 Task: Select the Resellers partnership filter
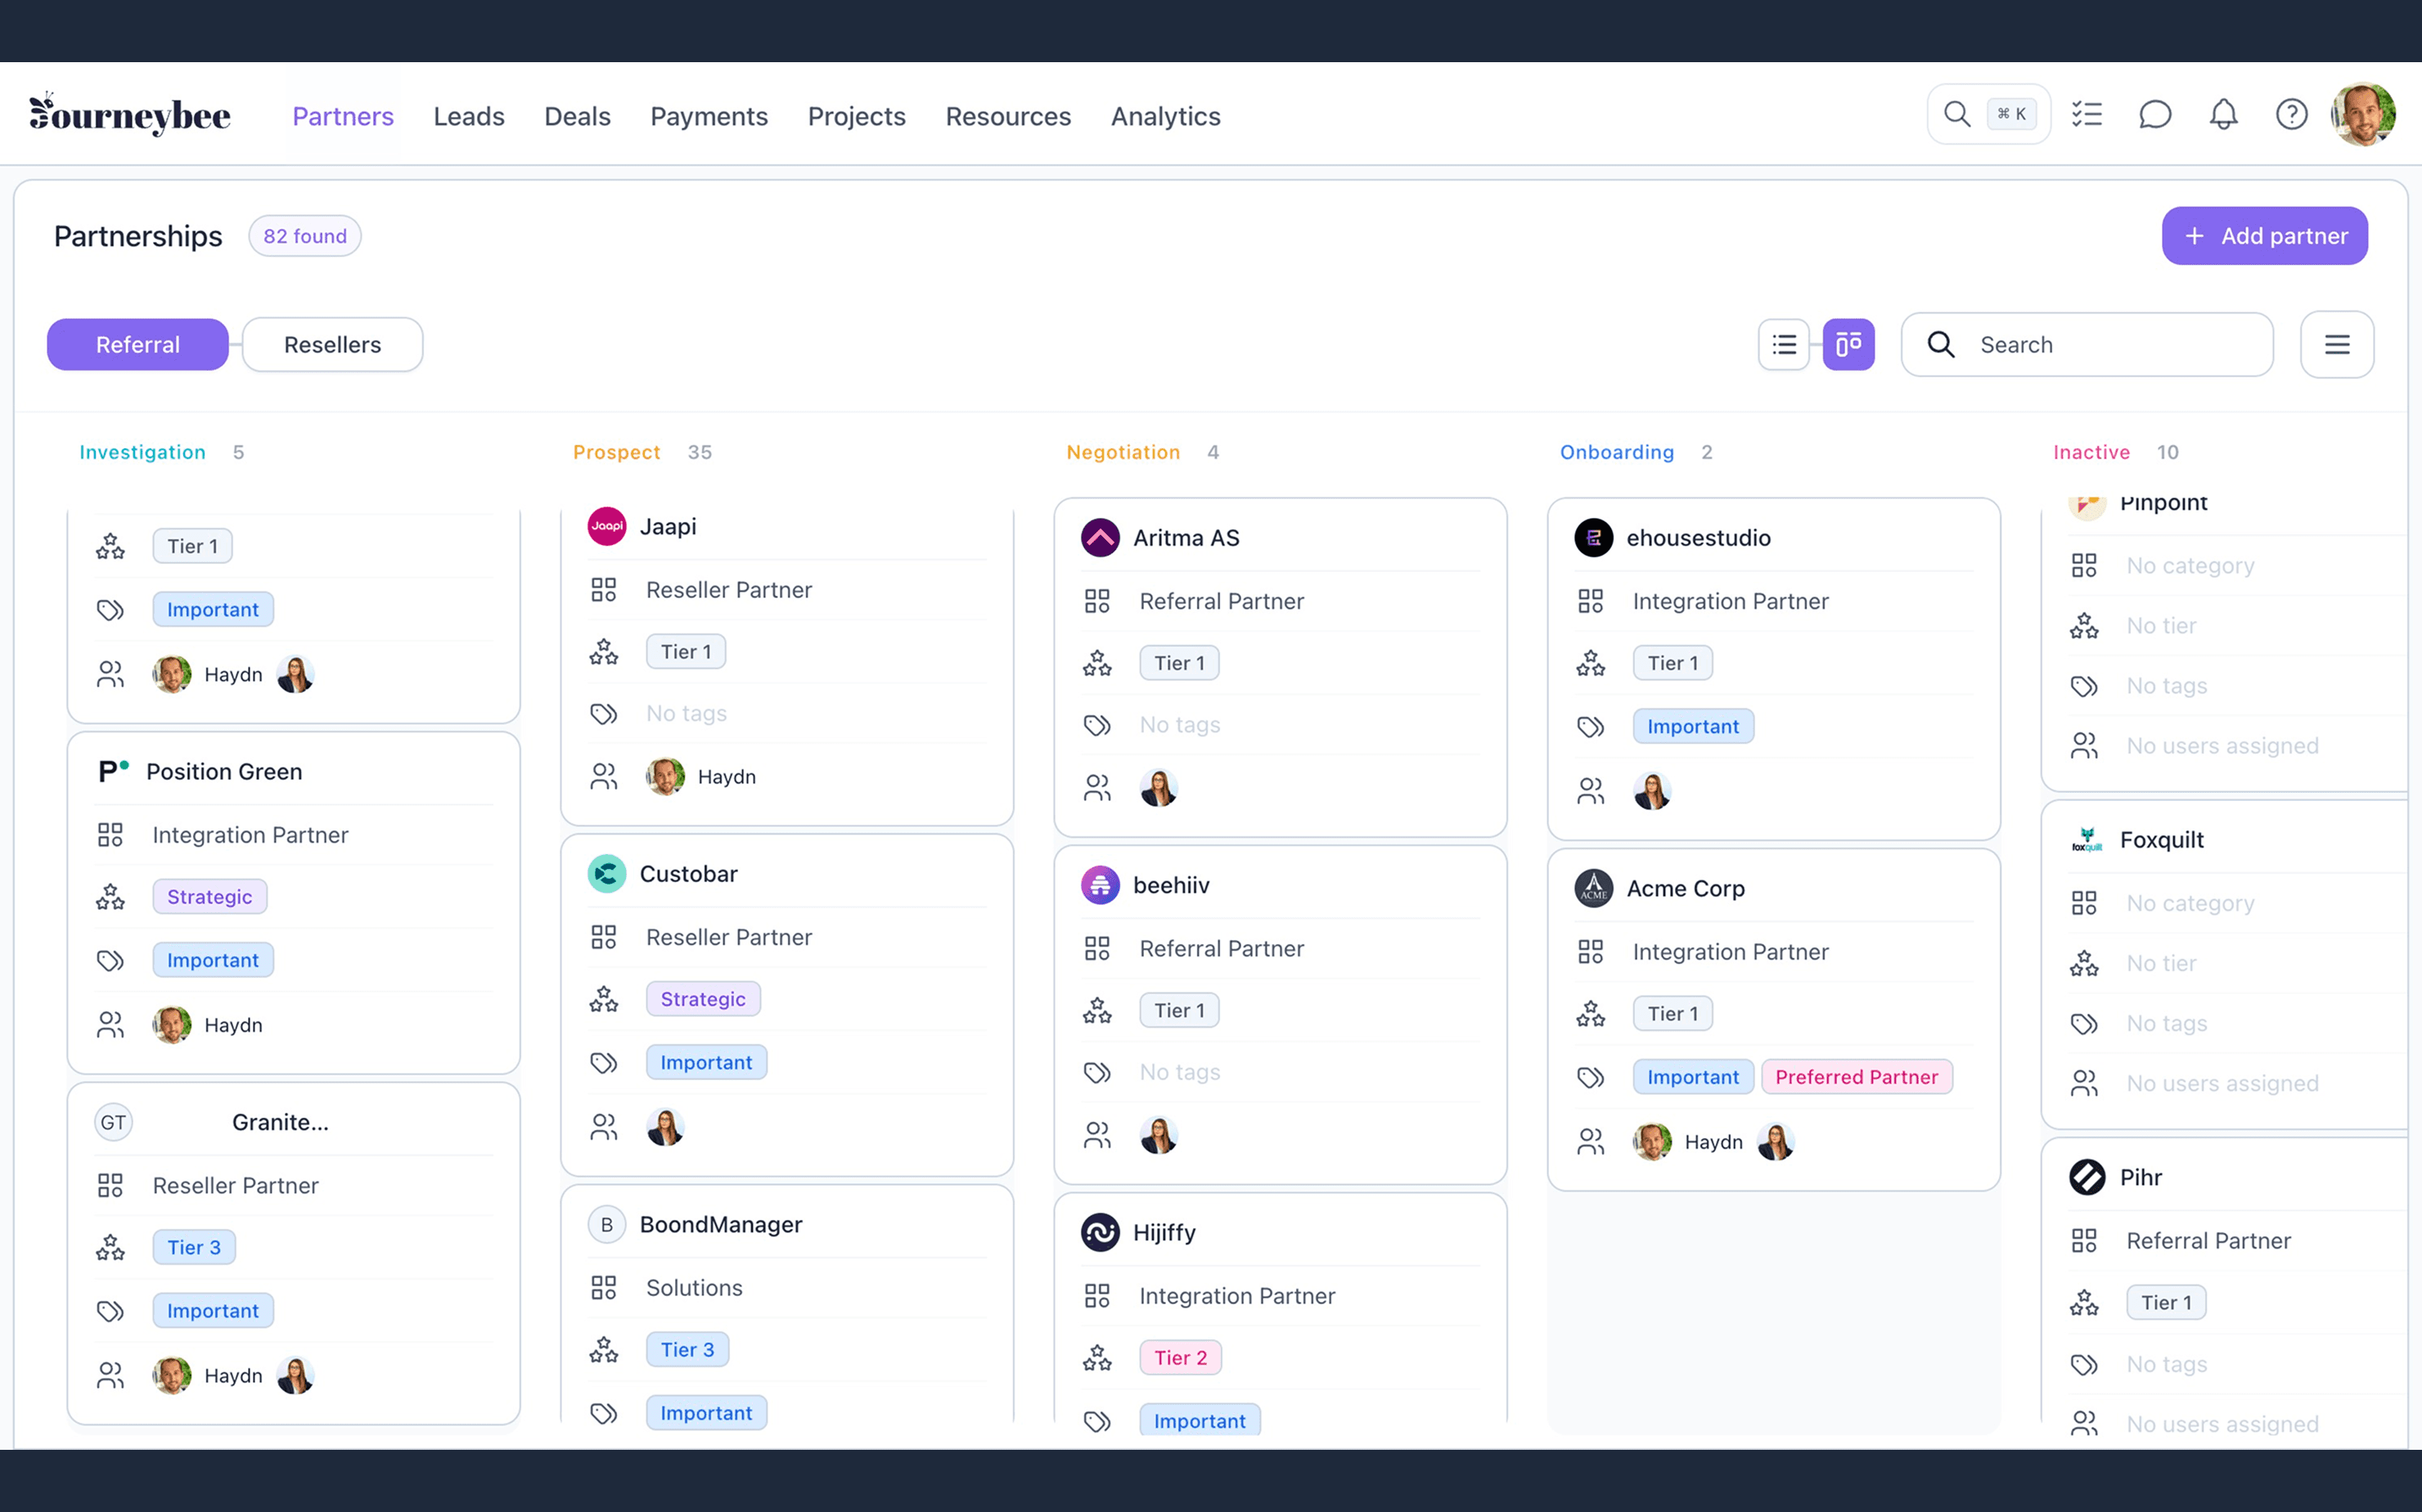click(x=332, y=345)
